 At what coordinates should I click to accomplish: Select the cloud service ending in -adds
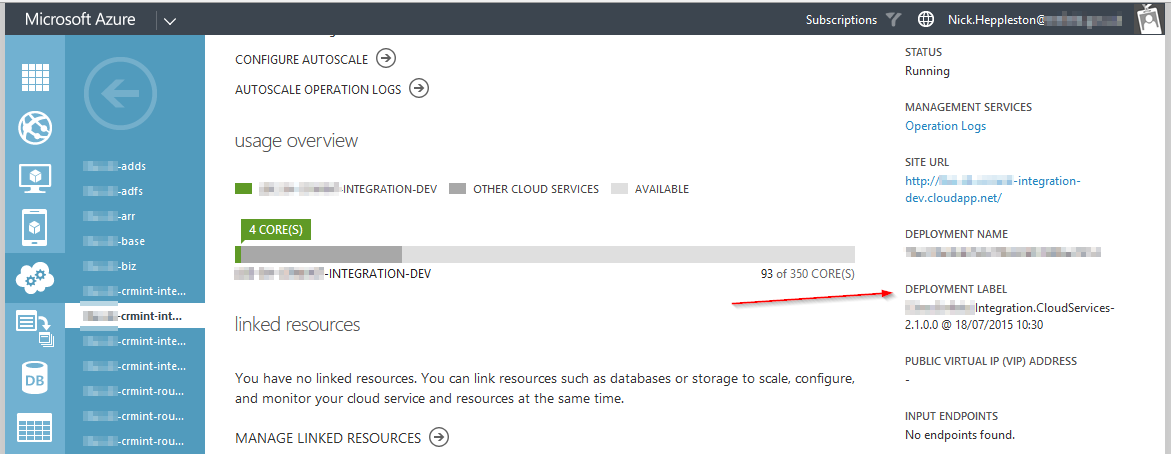116,166
